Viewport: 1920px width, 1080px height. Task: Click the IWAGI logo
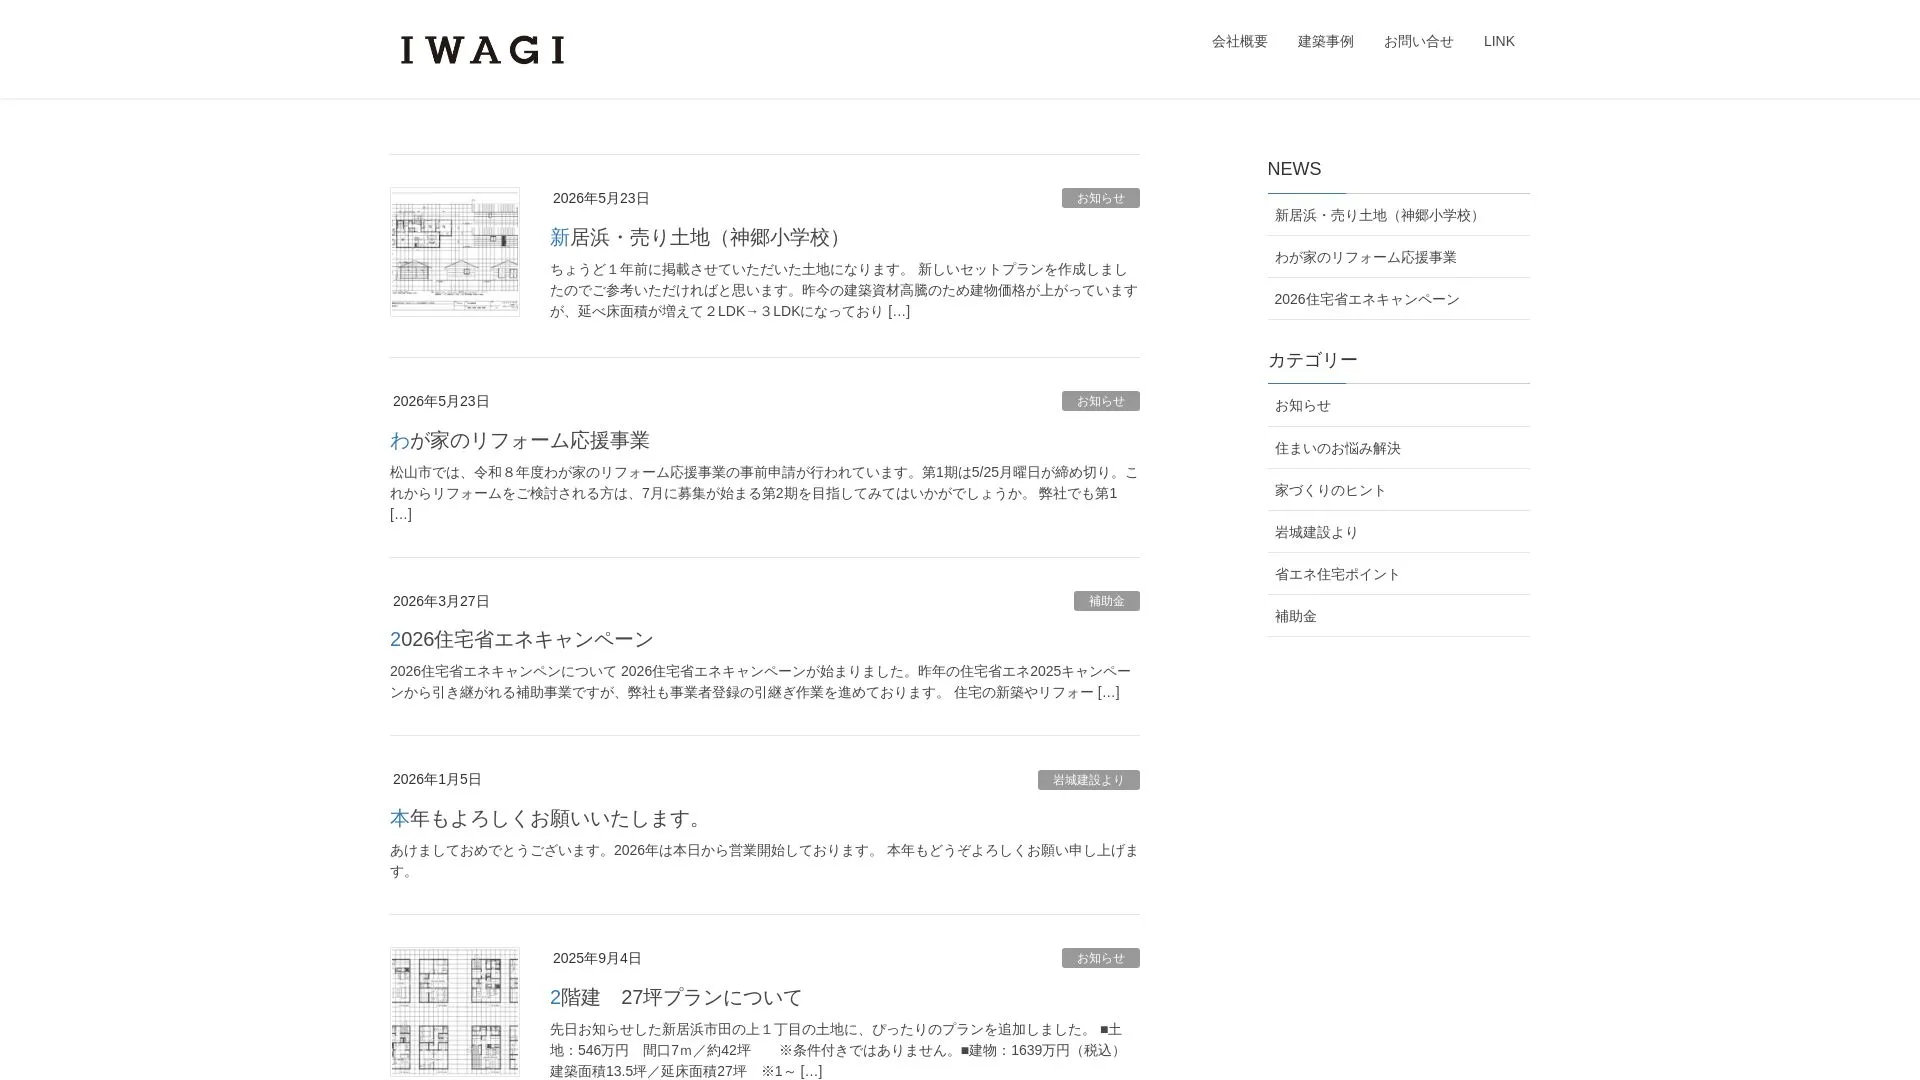pos(483,50)
